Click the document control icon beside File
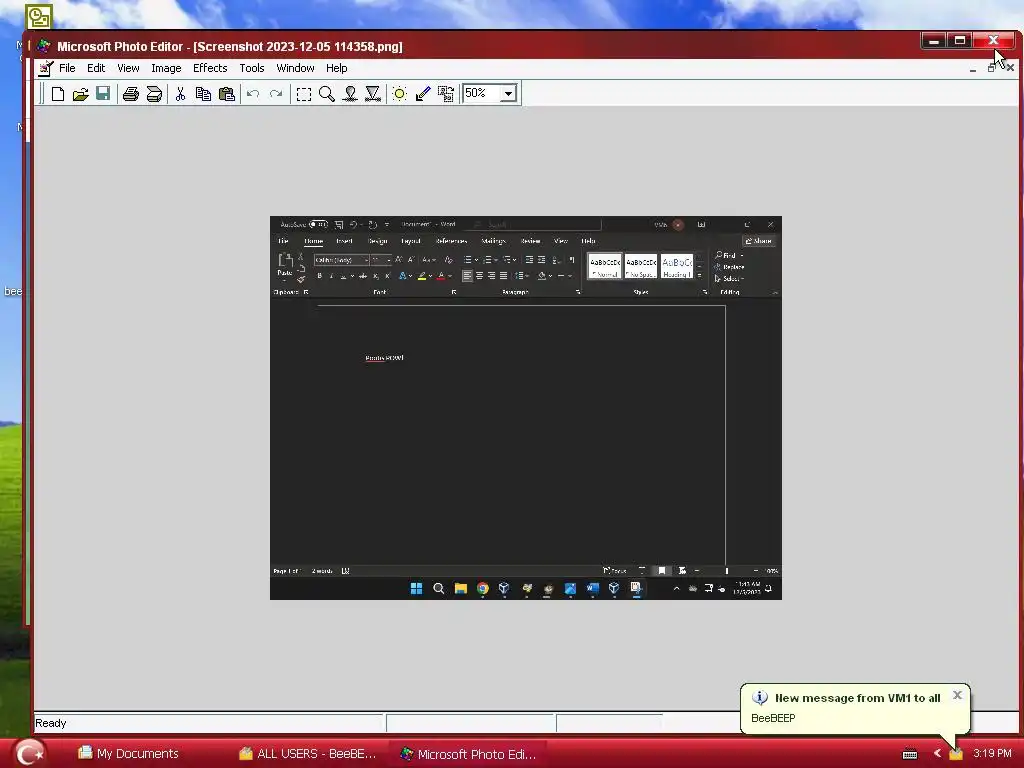The image size is (1024, 768). [44, 68]
